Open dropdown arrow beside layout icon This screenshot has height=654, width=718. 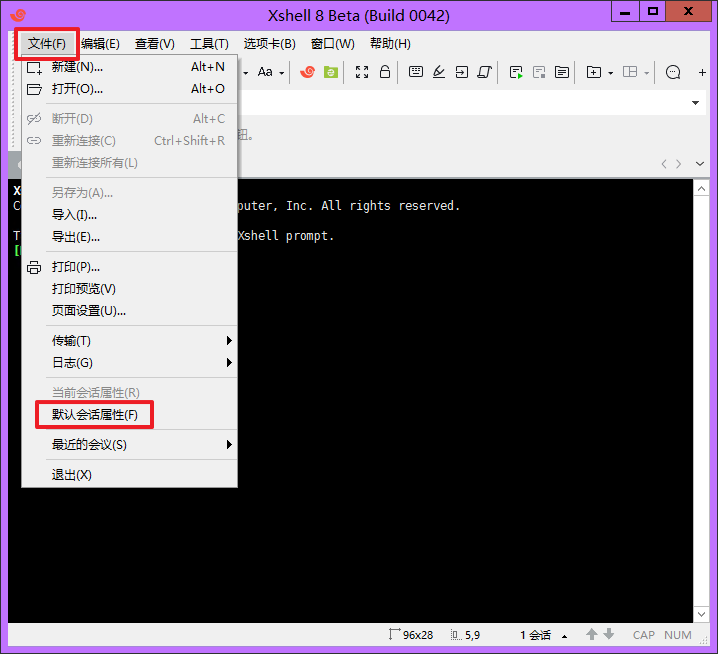(647, 73)
